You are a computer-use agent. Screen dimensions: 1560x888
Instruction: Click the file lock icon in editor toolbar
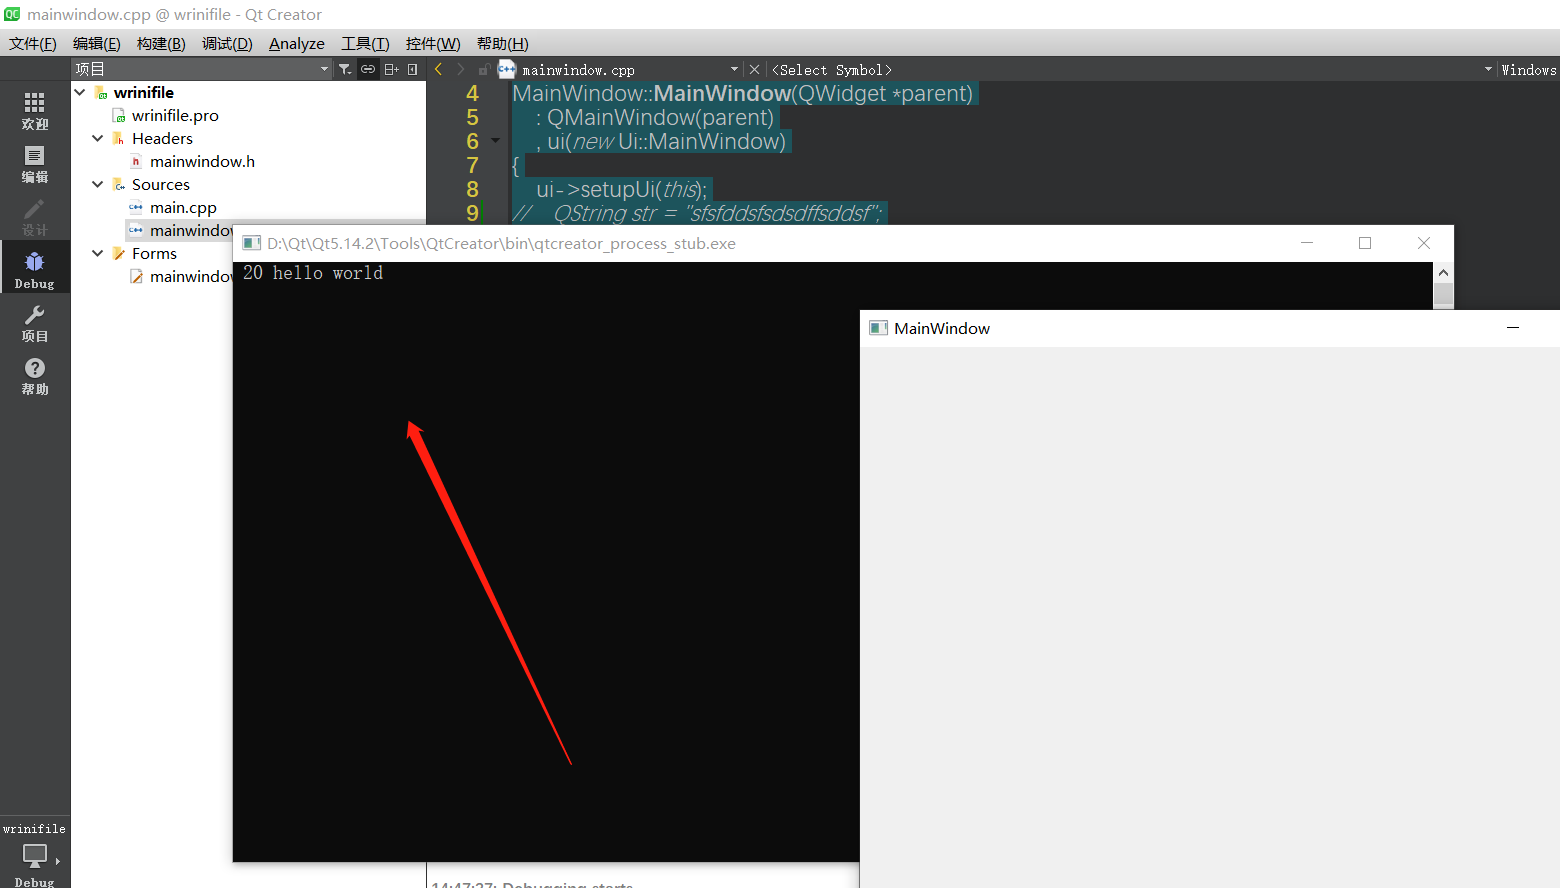(x=484, y=69)
